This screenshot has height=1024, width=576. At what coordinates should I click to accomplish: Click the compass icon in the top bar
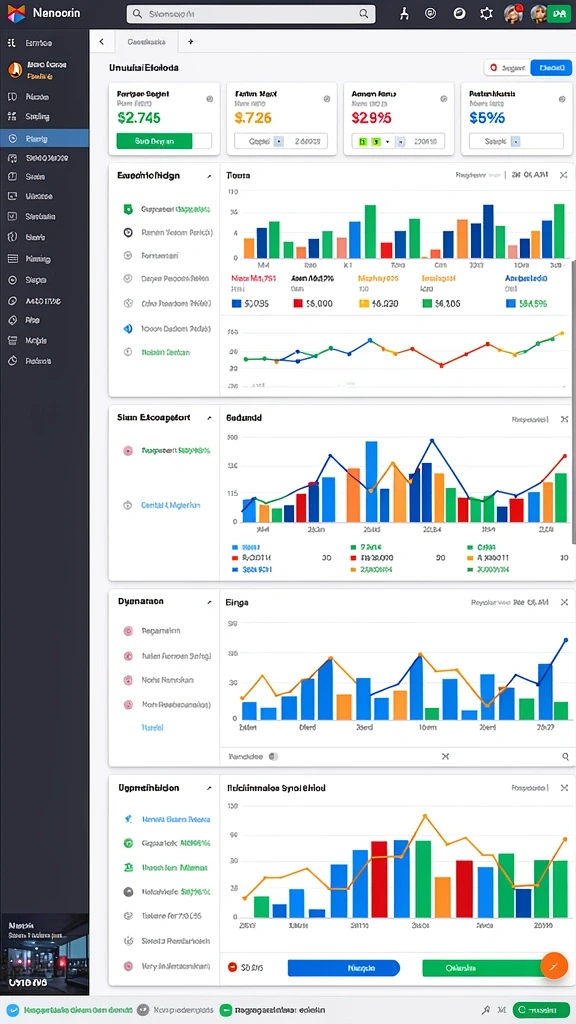tap(459, 13)
